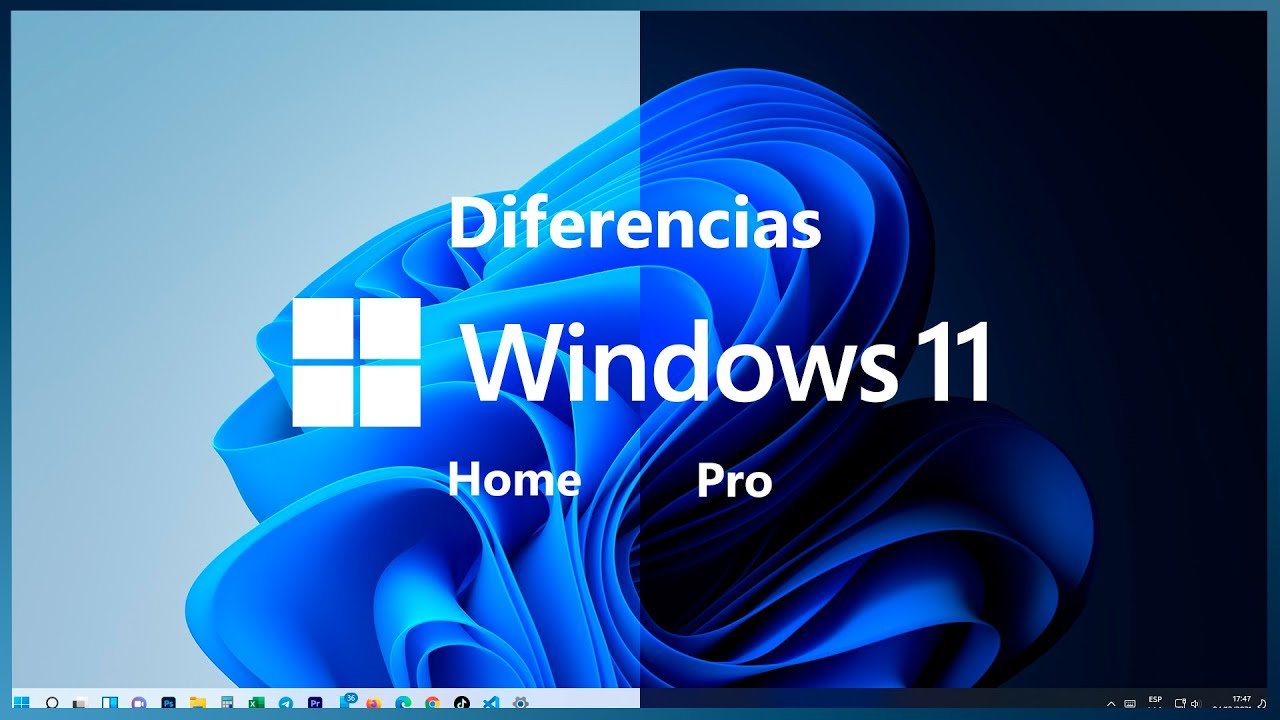Toggle night mode with the moon icon

[x=1262, y=703]
